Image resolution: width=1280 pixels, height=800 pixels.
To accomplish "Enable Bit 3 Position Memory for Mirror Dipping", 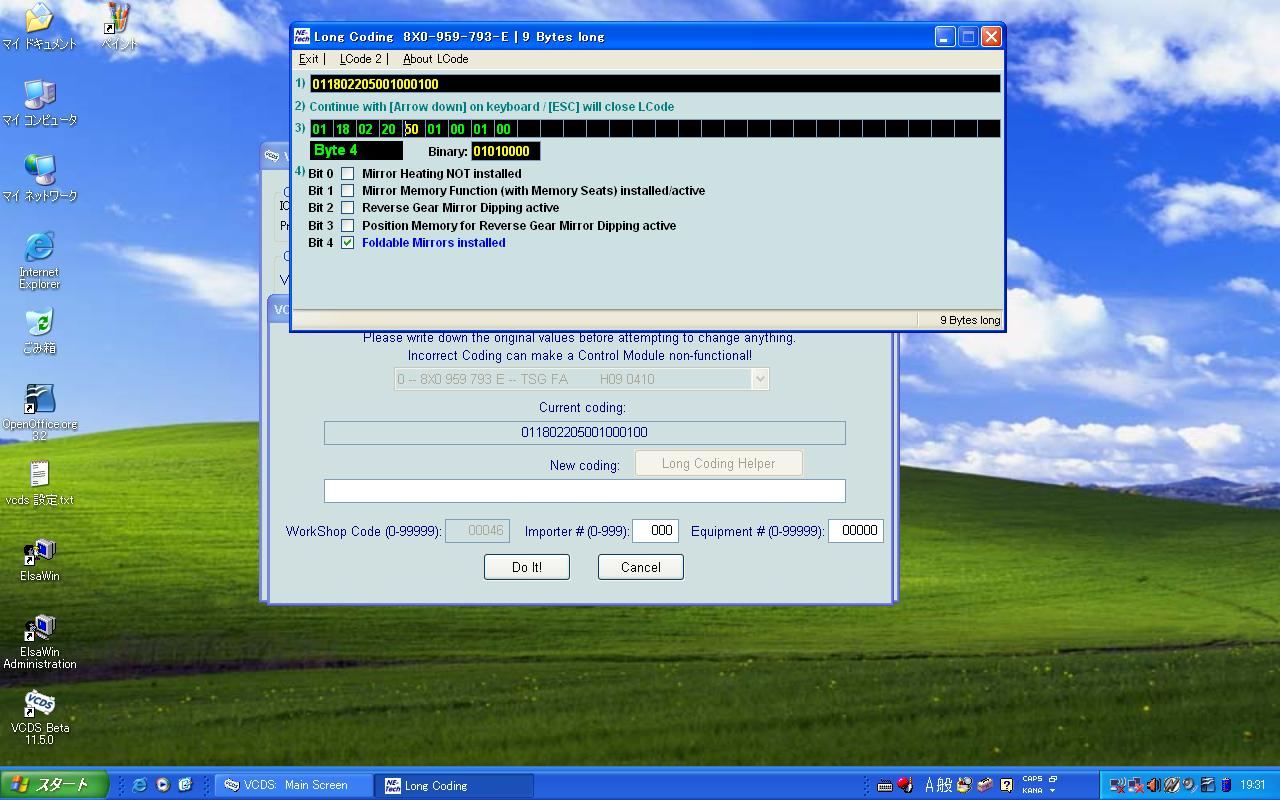I will click(348, 225).
